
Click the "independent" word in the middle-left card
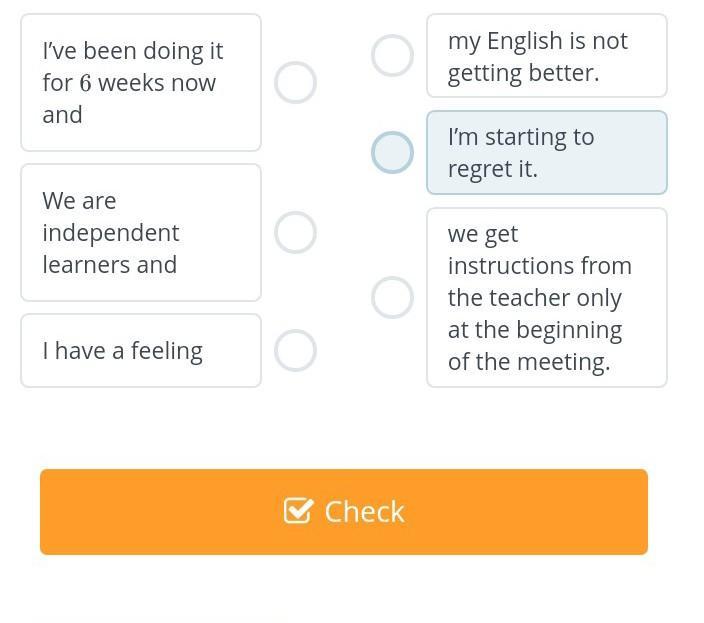tap(111, 233)
